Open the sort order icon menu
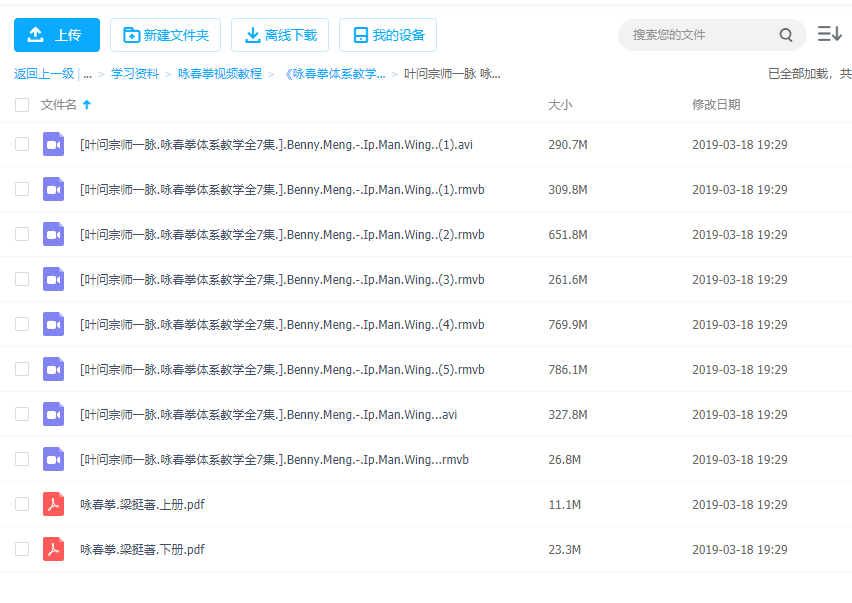Image resolution: width=852 pixels, height=603 pixels. click(x=830, y=34)
